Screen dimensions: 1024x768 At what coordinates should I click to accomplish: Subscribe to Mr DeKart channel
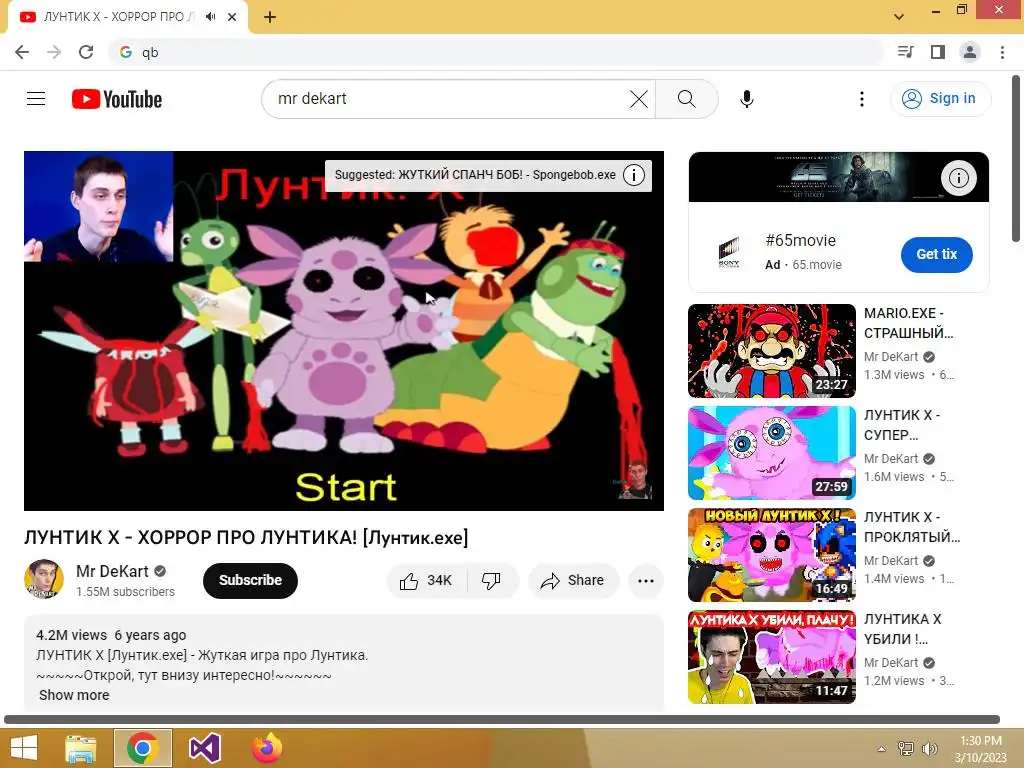pos(250,581)
